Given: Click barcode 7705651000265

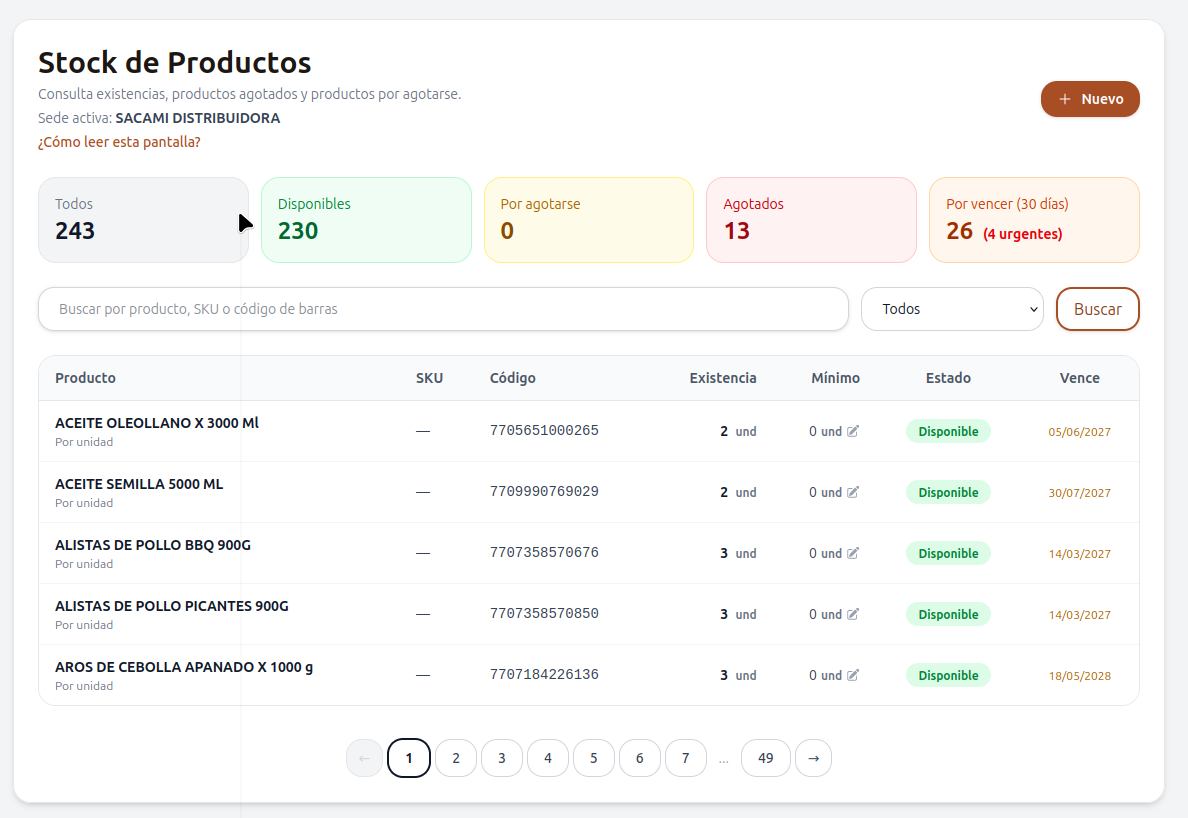Looking at the screenshot, I should tap(544, 430).
